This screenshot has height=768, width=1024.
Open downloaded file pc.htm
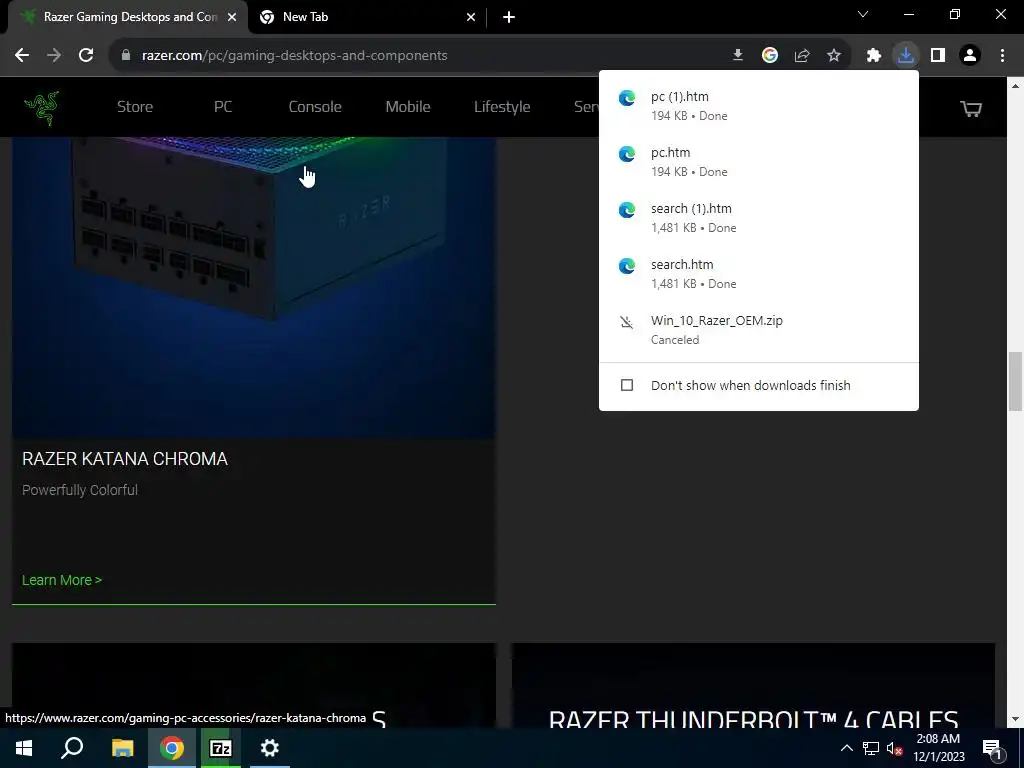click(759, 162)
